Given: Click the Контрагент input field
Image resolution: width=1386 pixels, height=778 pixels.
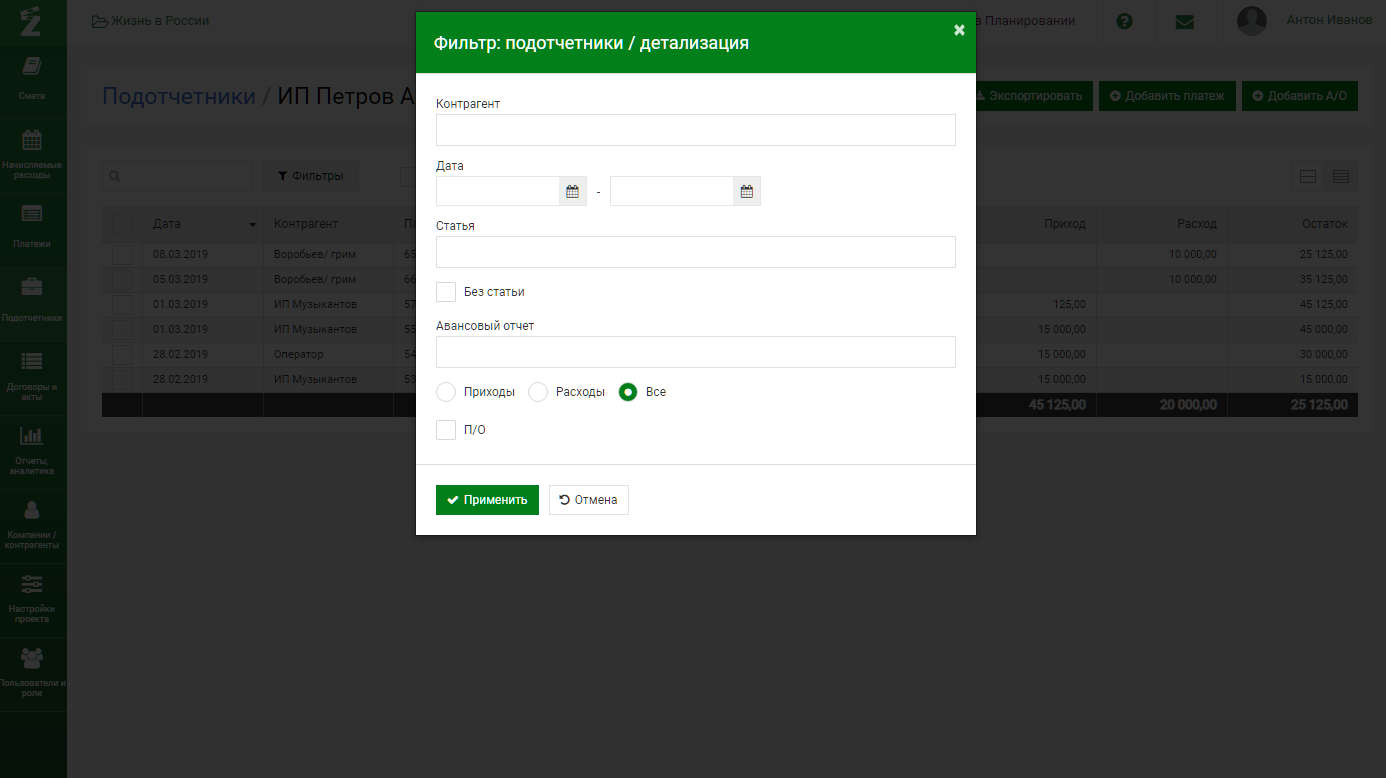Looking at the screenshot, I should 696,130.
